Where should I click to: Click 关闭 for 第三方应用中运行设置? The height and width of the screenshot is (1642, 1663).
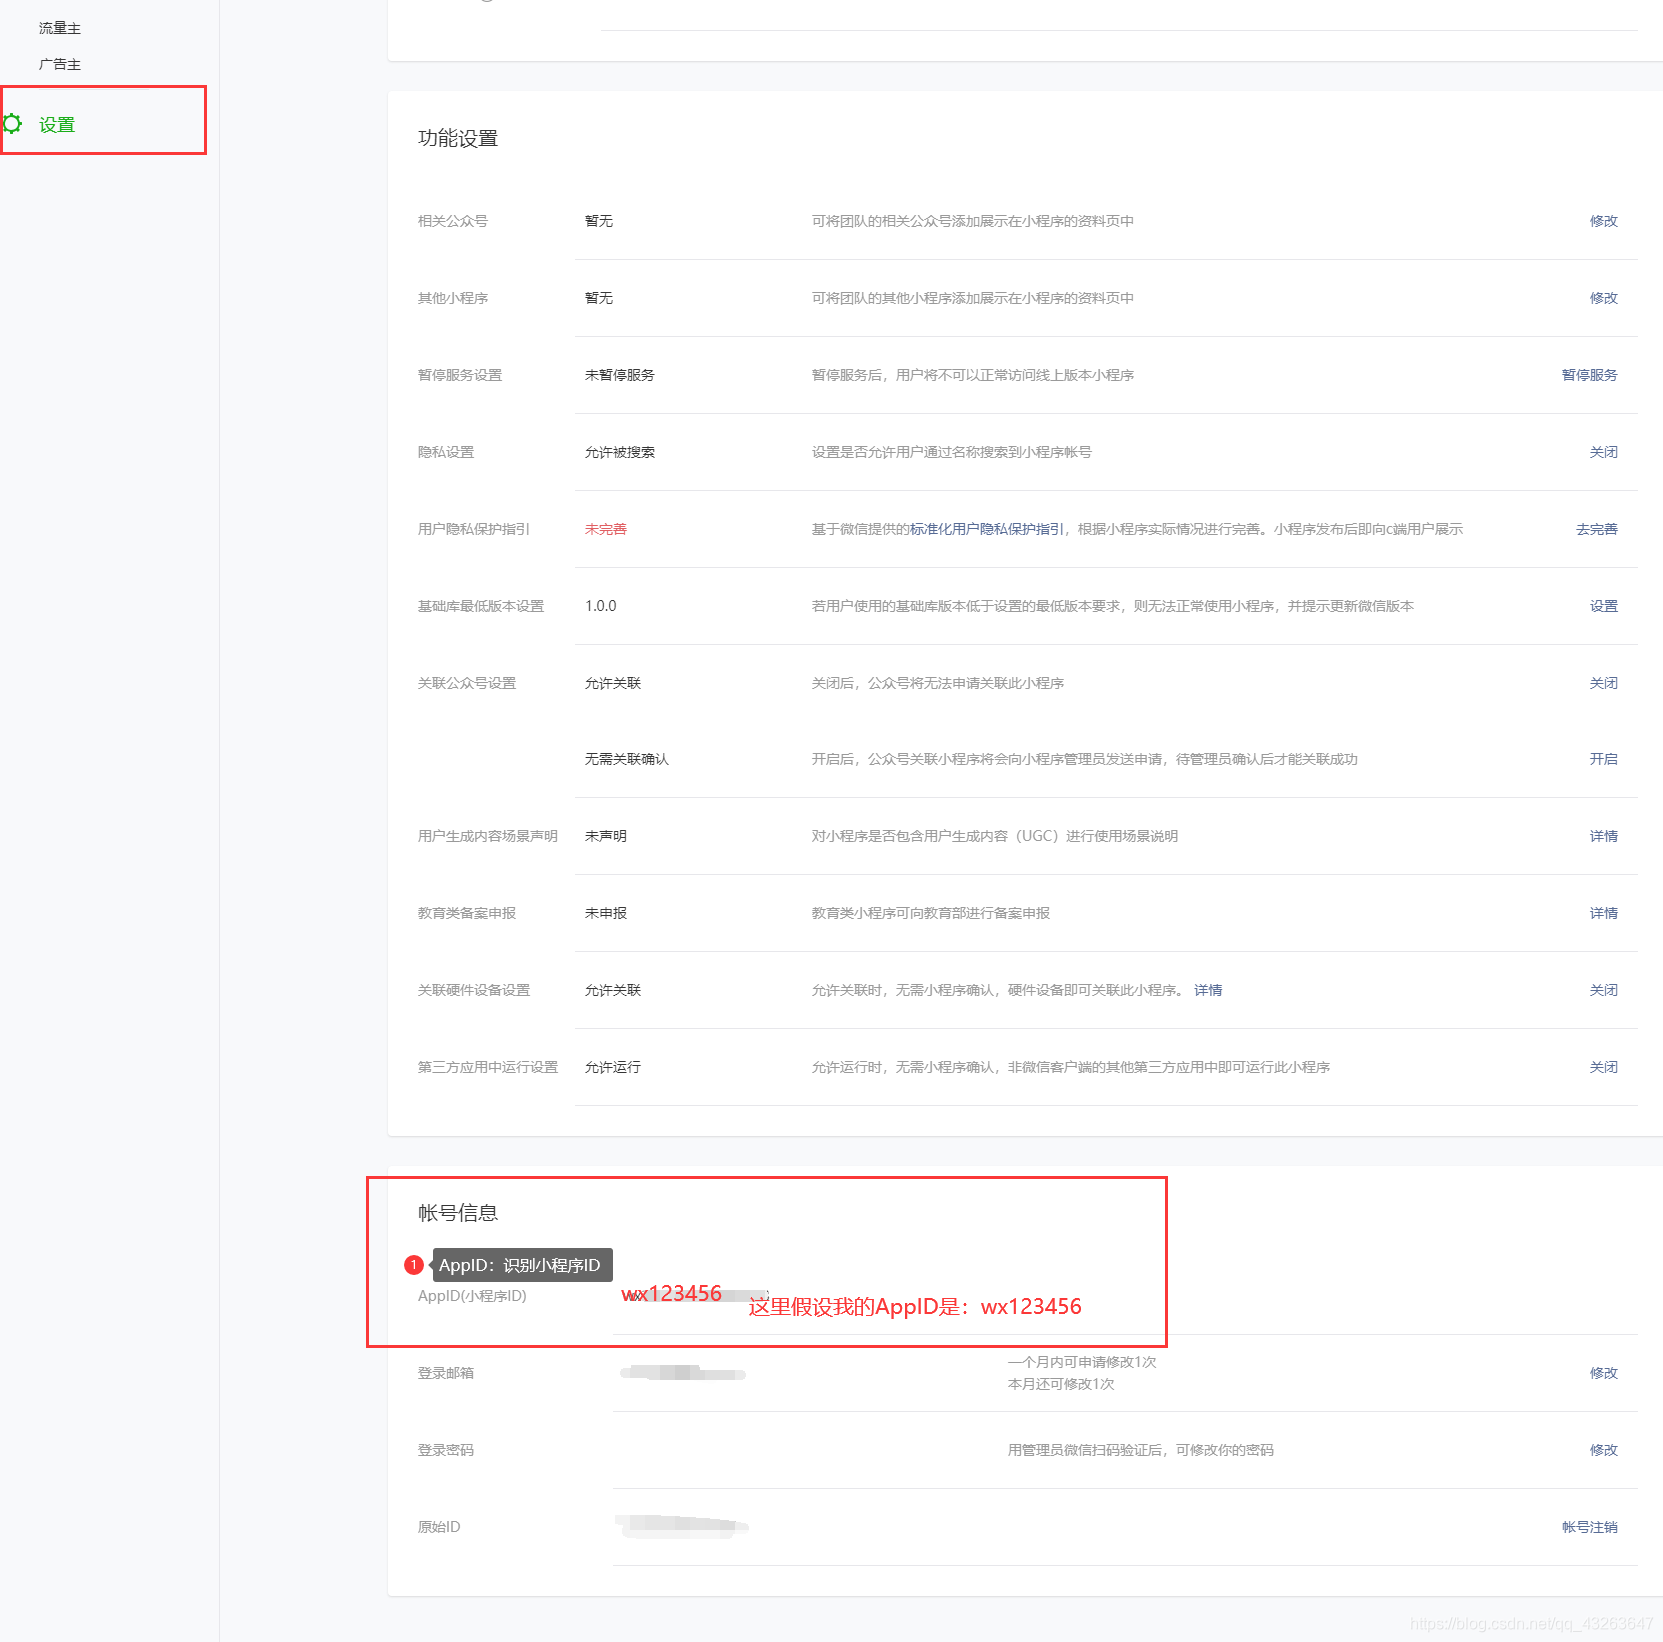[x=1603, y=1067]
